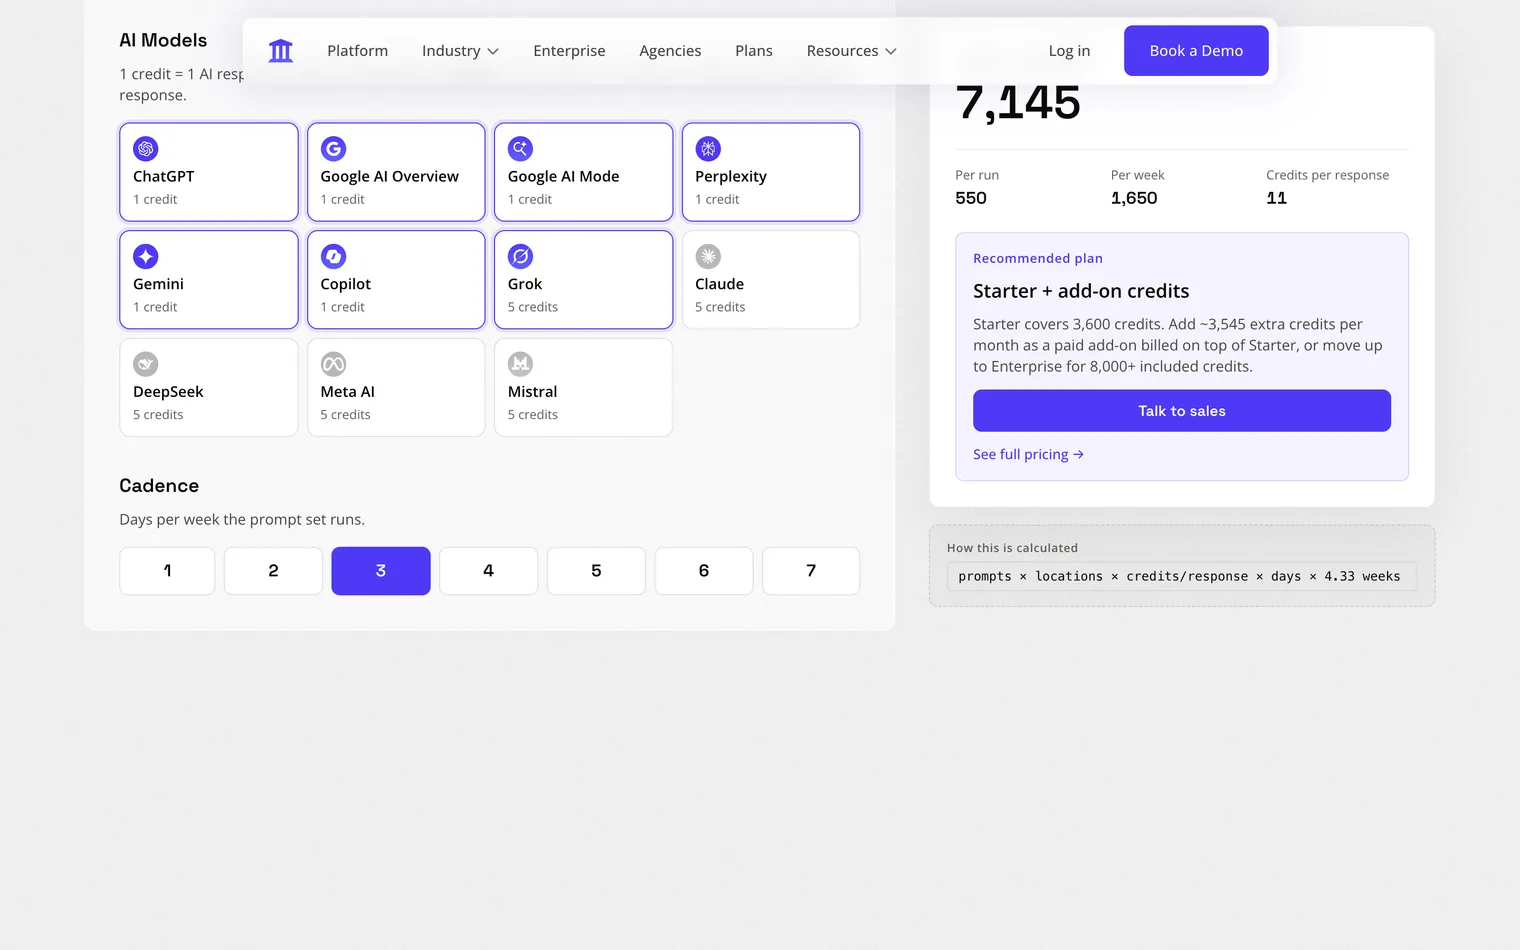This screenshot has height=950, width=1520.
Task: Click the AI Models section heading
Action: coord(163,40)
